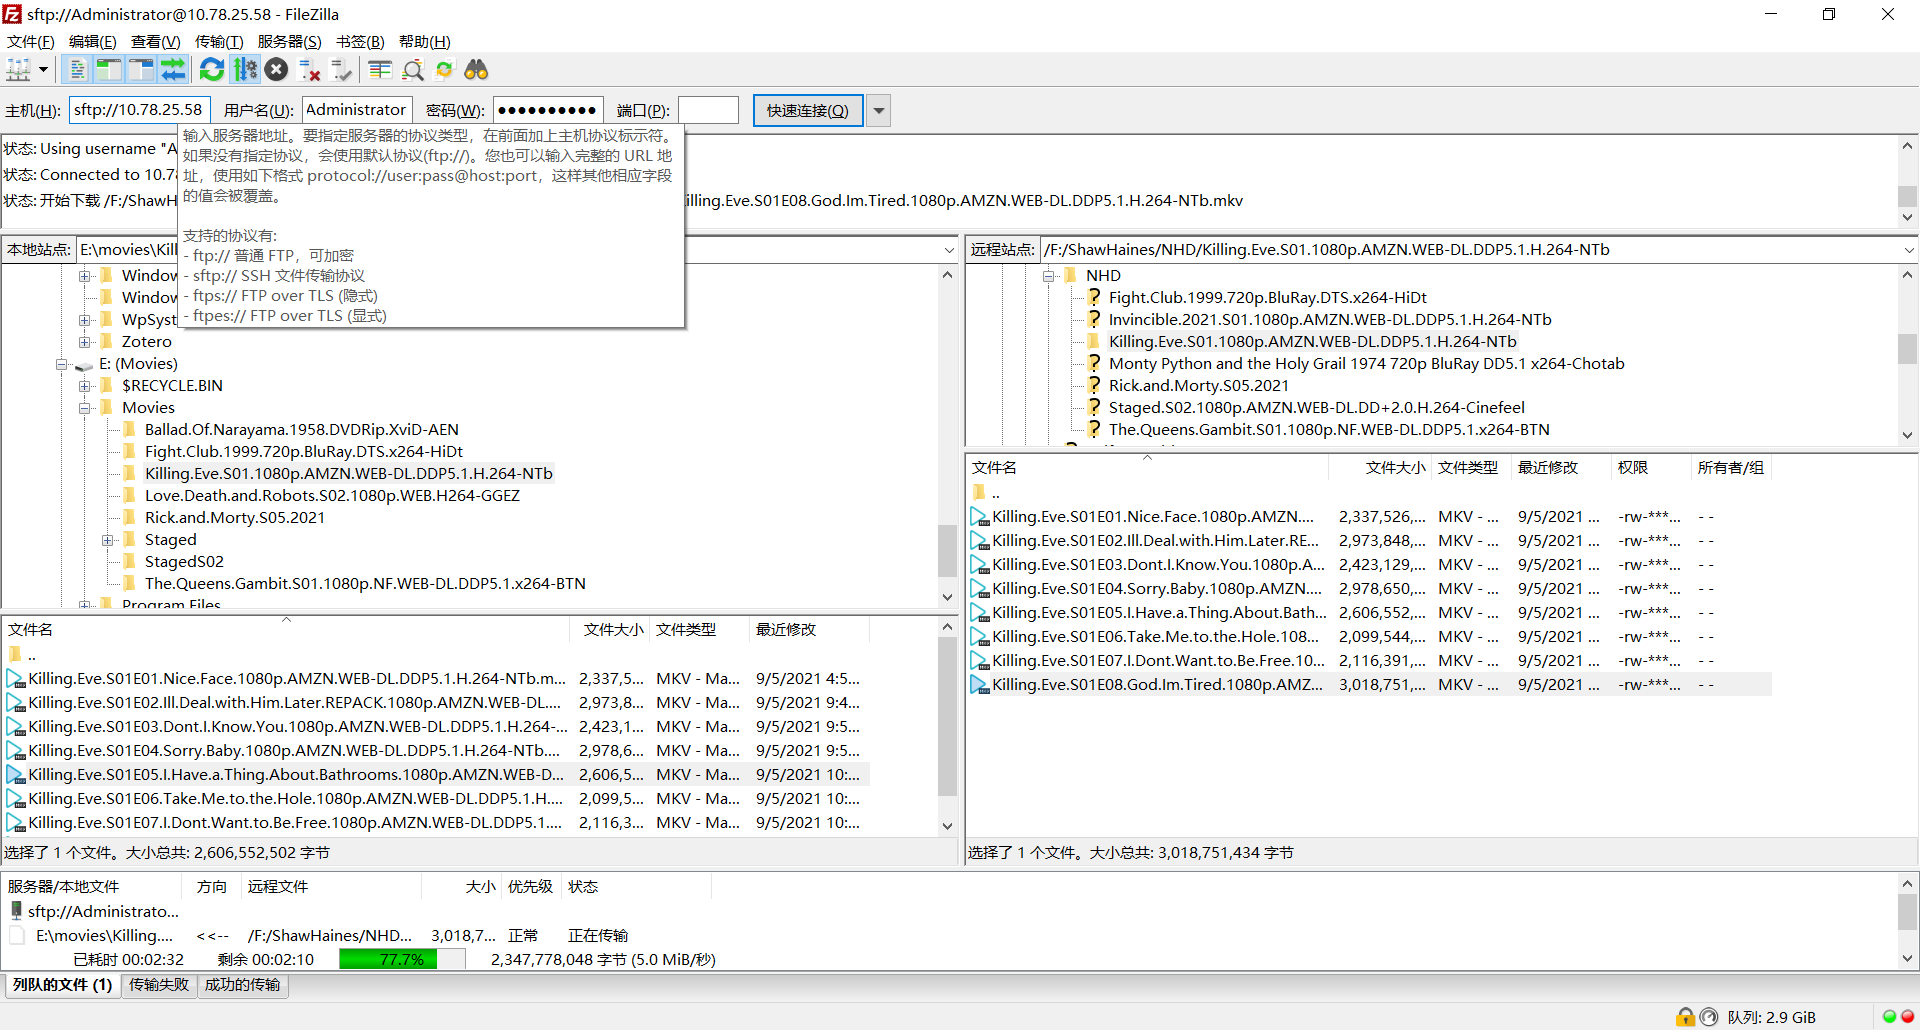Viewport: 1920px width, 1030px height.
Task: Click the message log scrollbar thumb
Action: pos(1907,196)
